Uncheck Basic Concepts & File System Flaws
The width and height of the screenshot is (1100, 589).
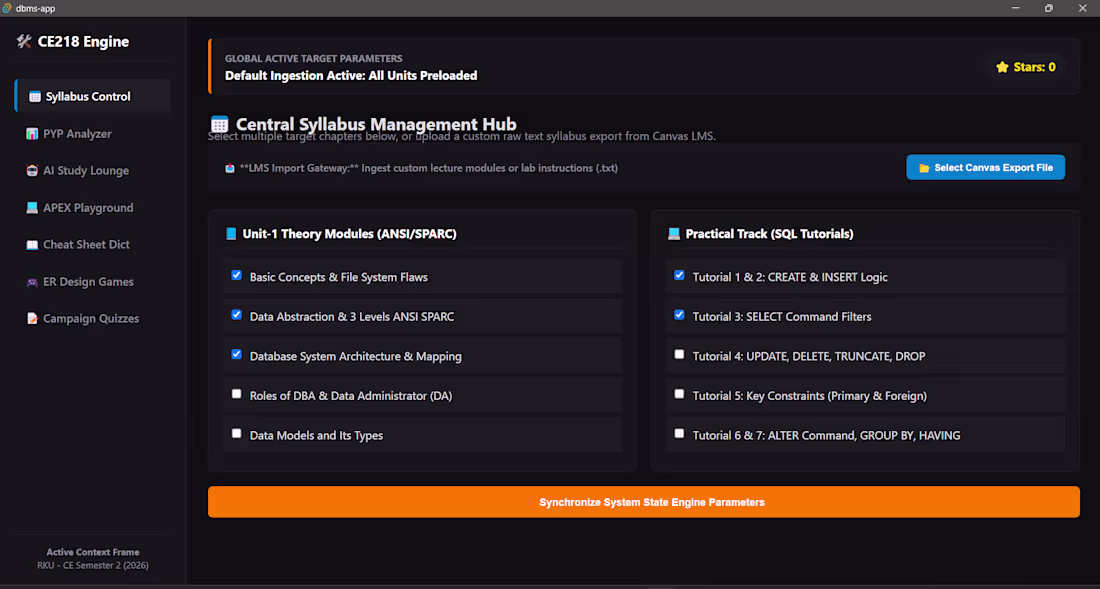click(236, 276)
